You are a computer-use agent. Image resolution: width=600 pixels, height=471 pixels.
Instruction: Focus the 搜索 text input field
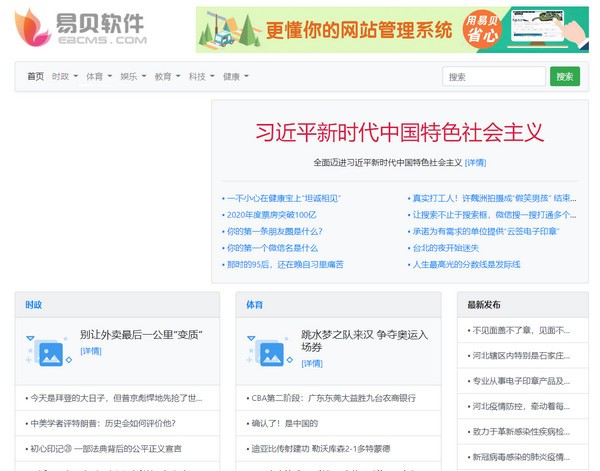click(493, 77)
